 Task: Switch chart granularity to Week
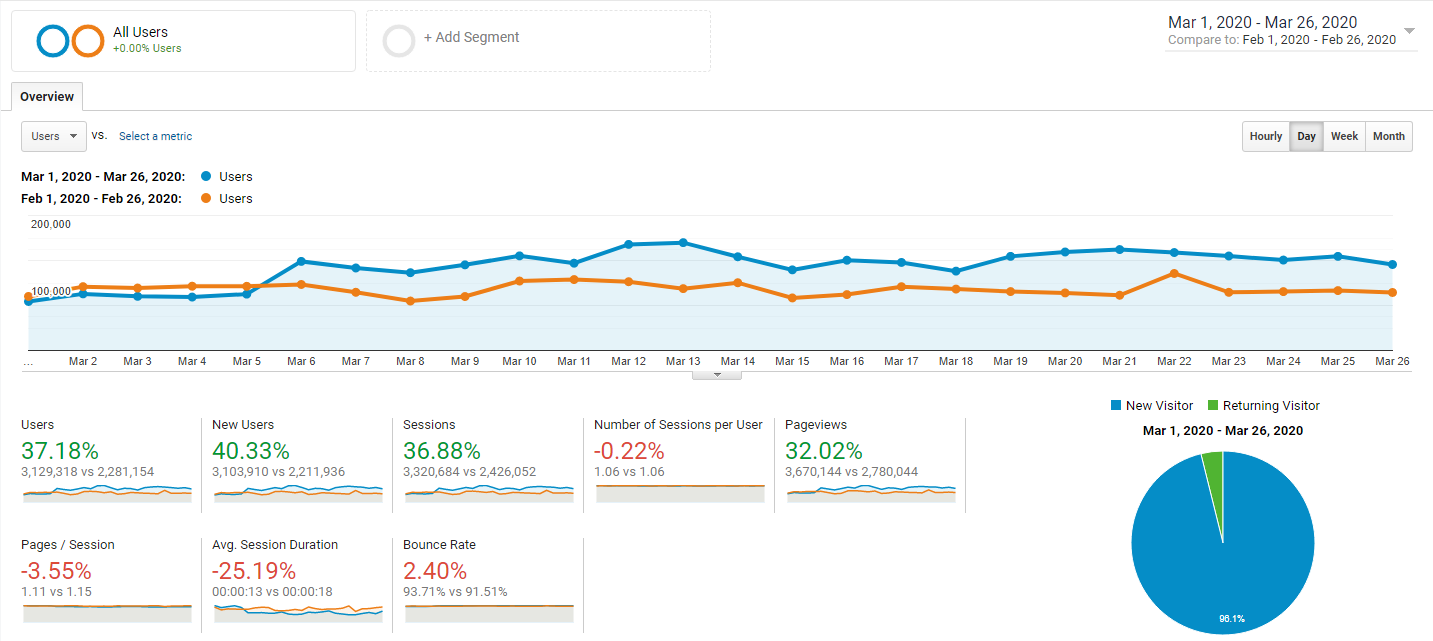click(1344, 136)
